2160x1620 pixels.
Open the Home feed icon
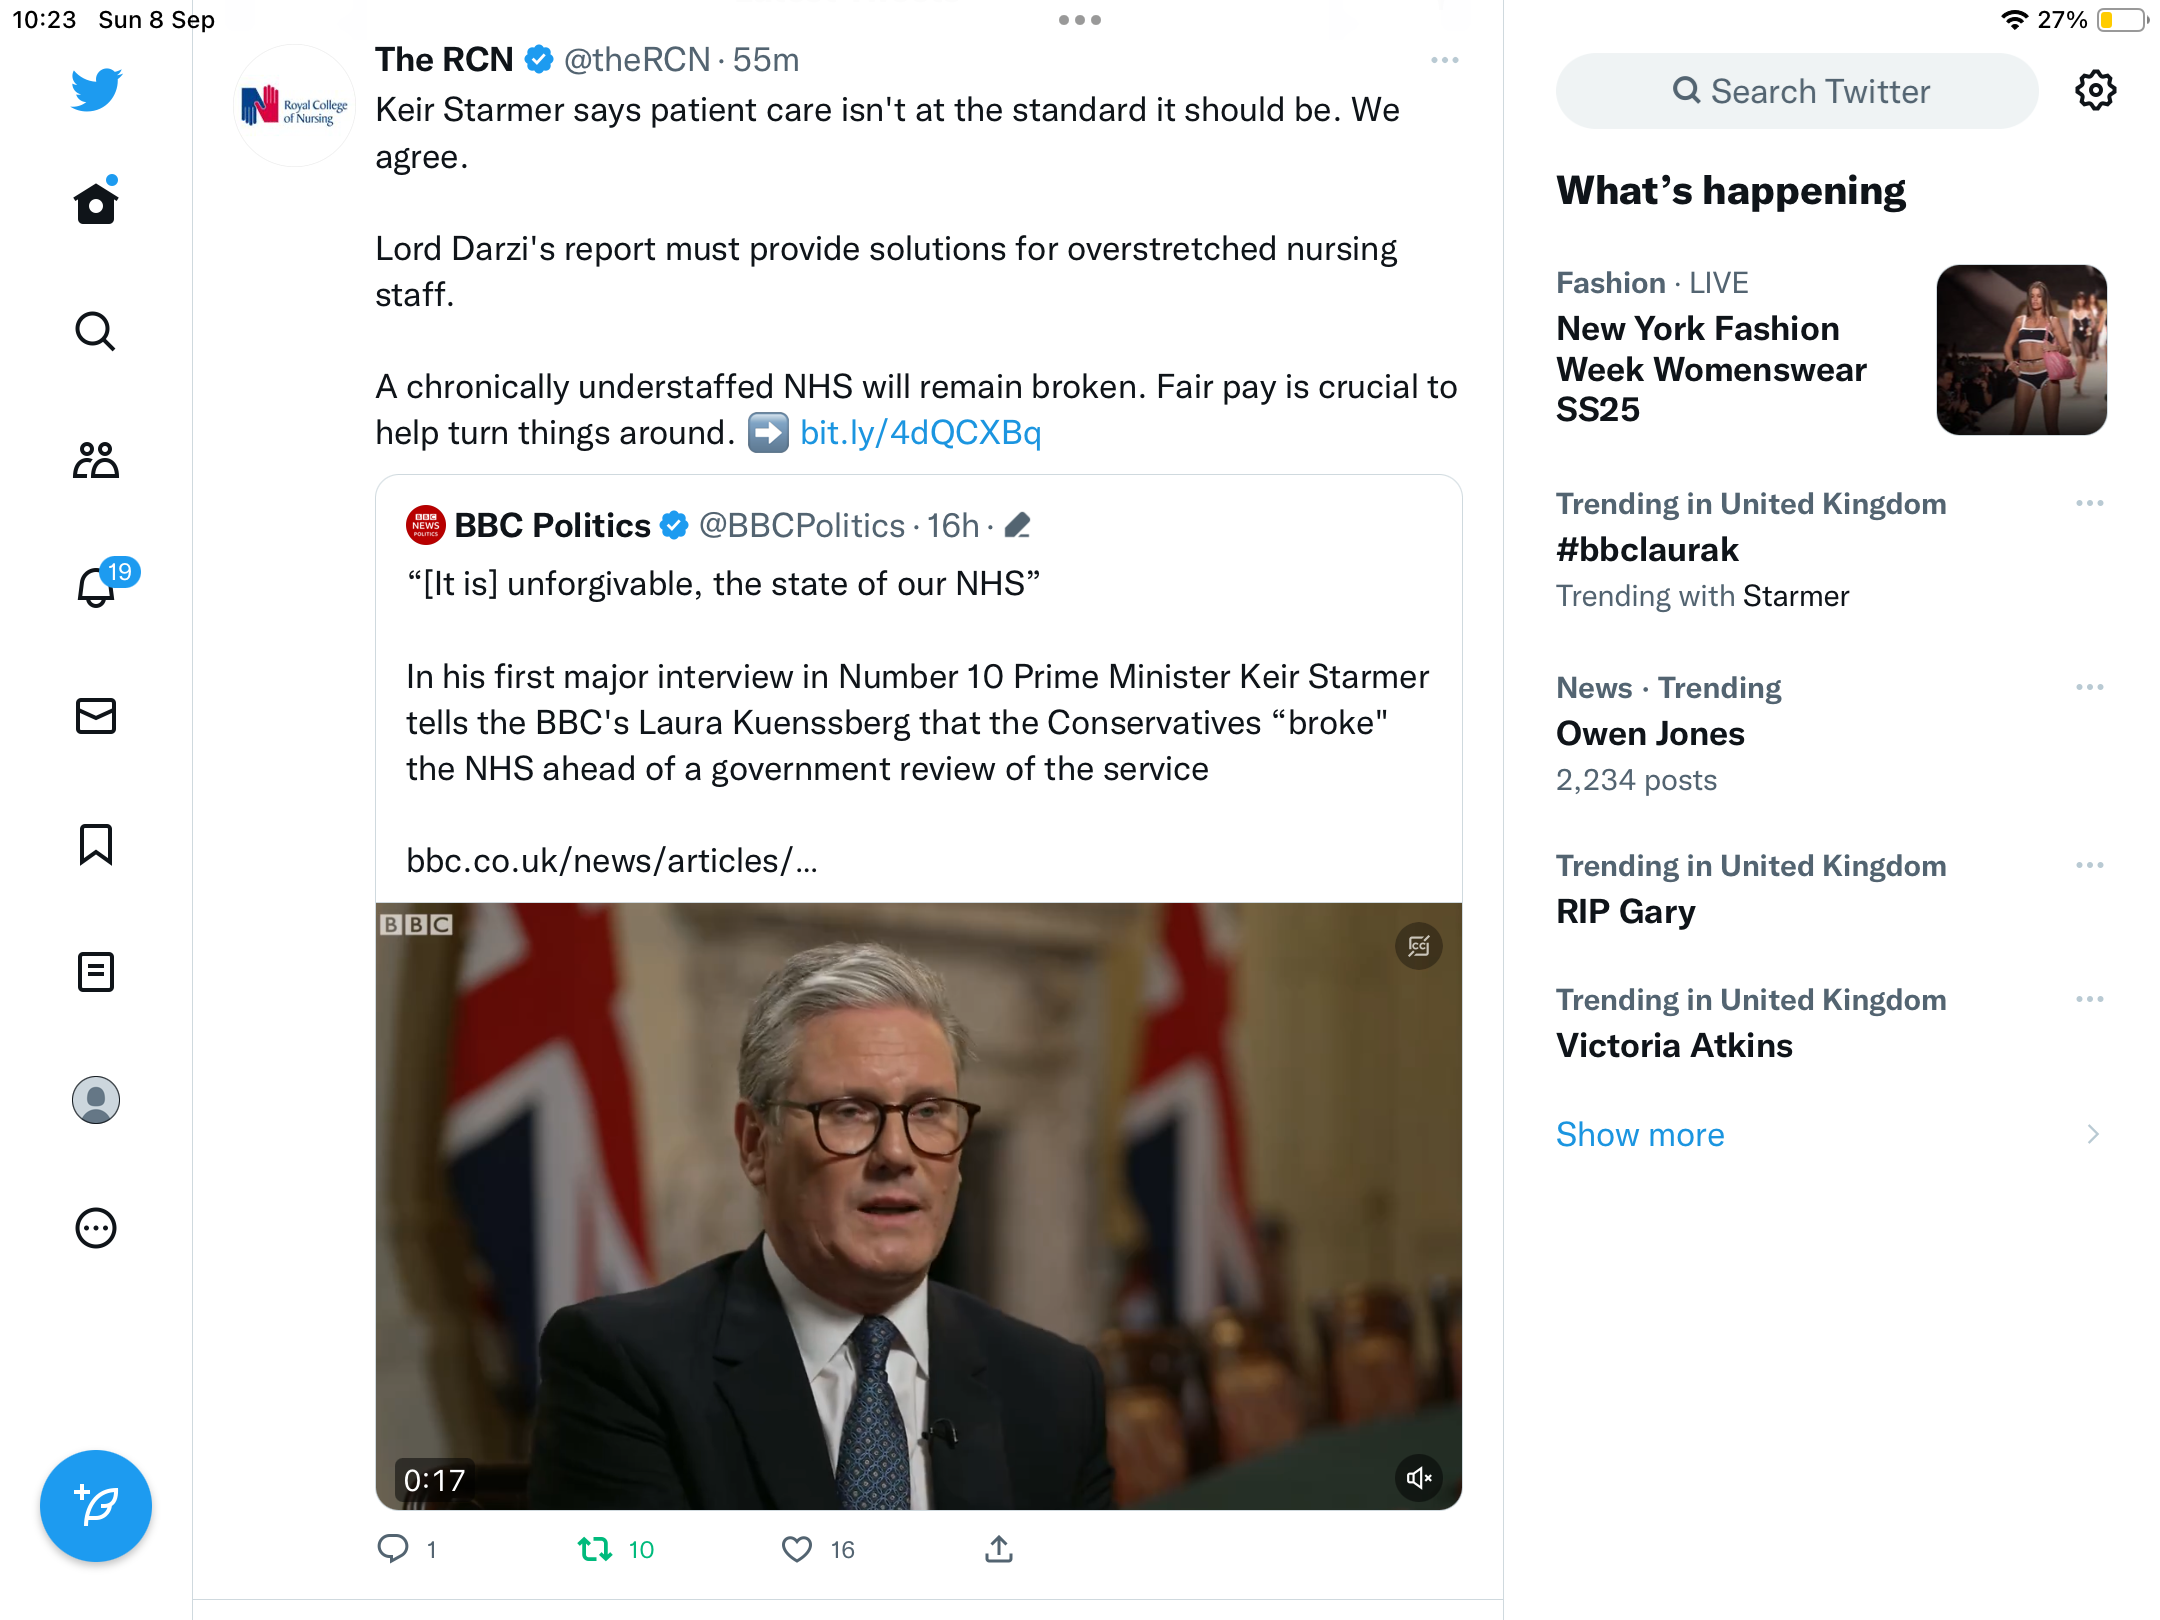click(96, 203)
